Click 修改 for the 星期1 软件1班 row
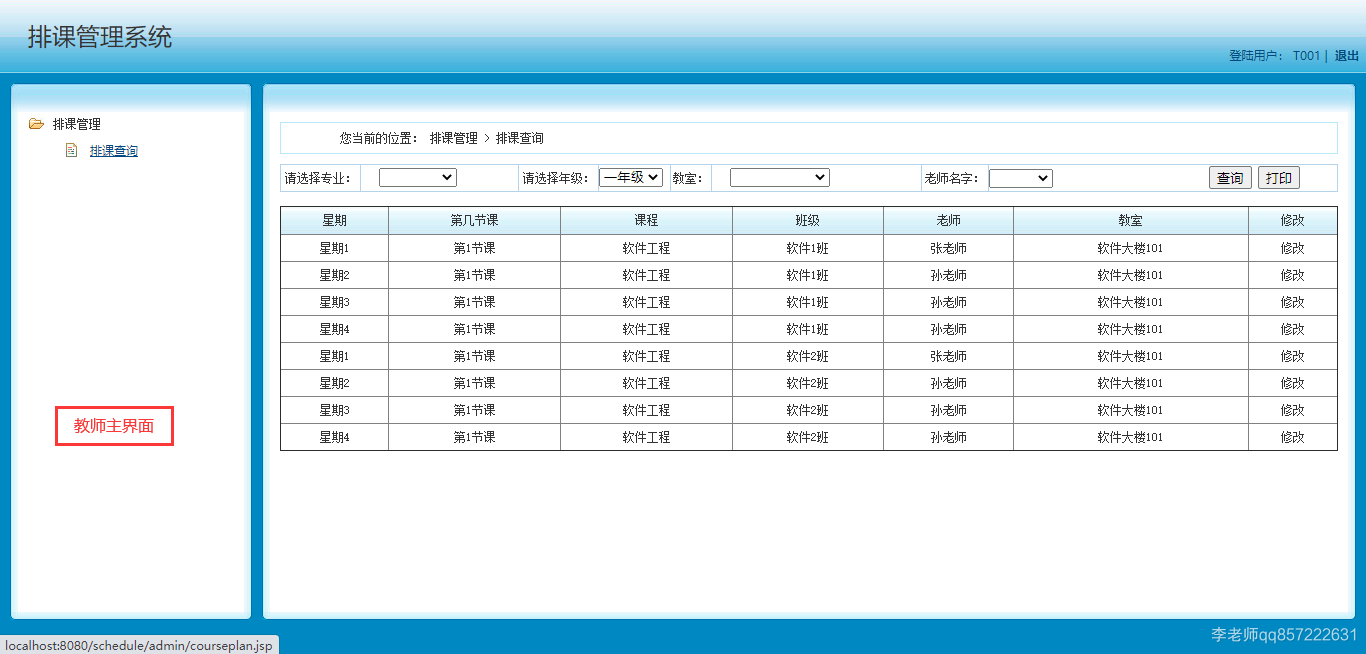Image resolution: width=1366 pixels, height=654 pixels. tap(1292, 247)
